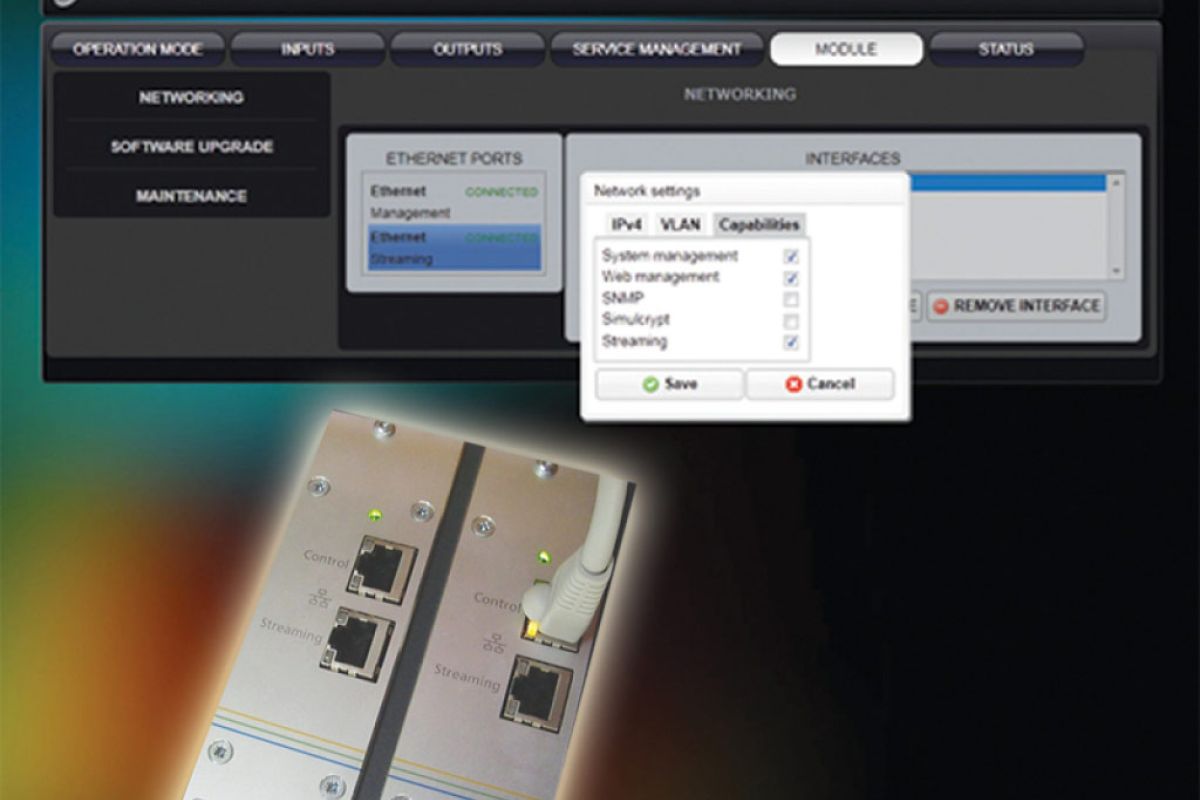This screenshot has width=1200, height=800.
Task: Uncheck the System management checkbox
Action: coord(791,257)
